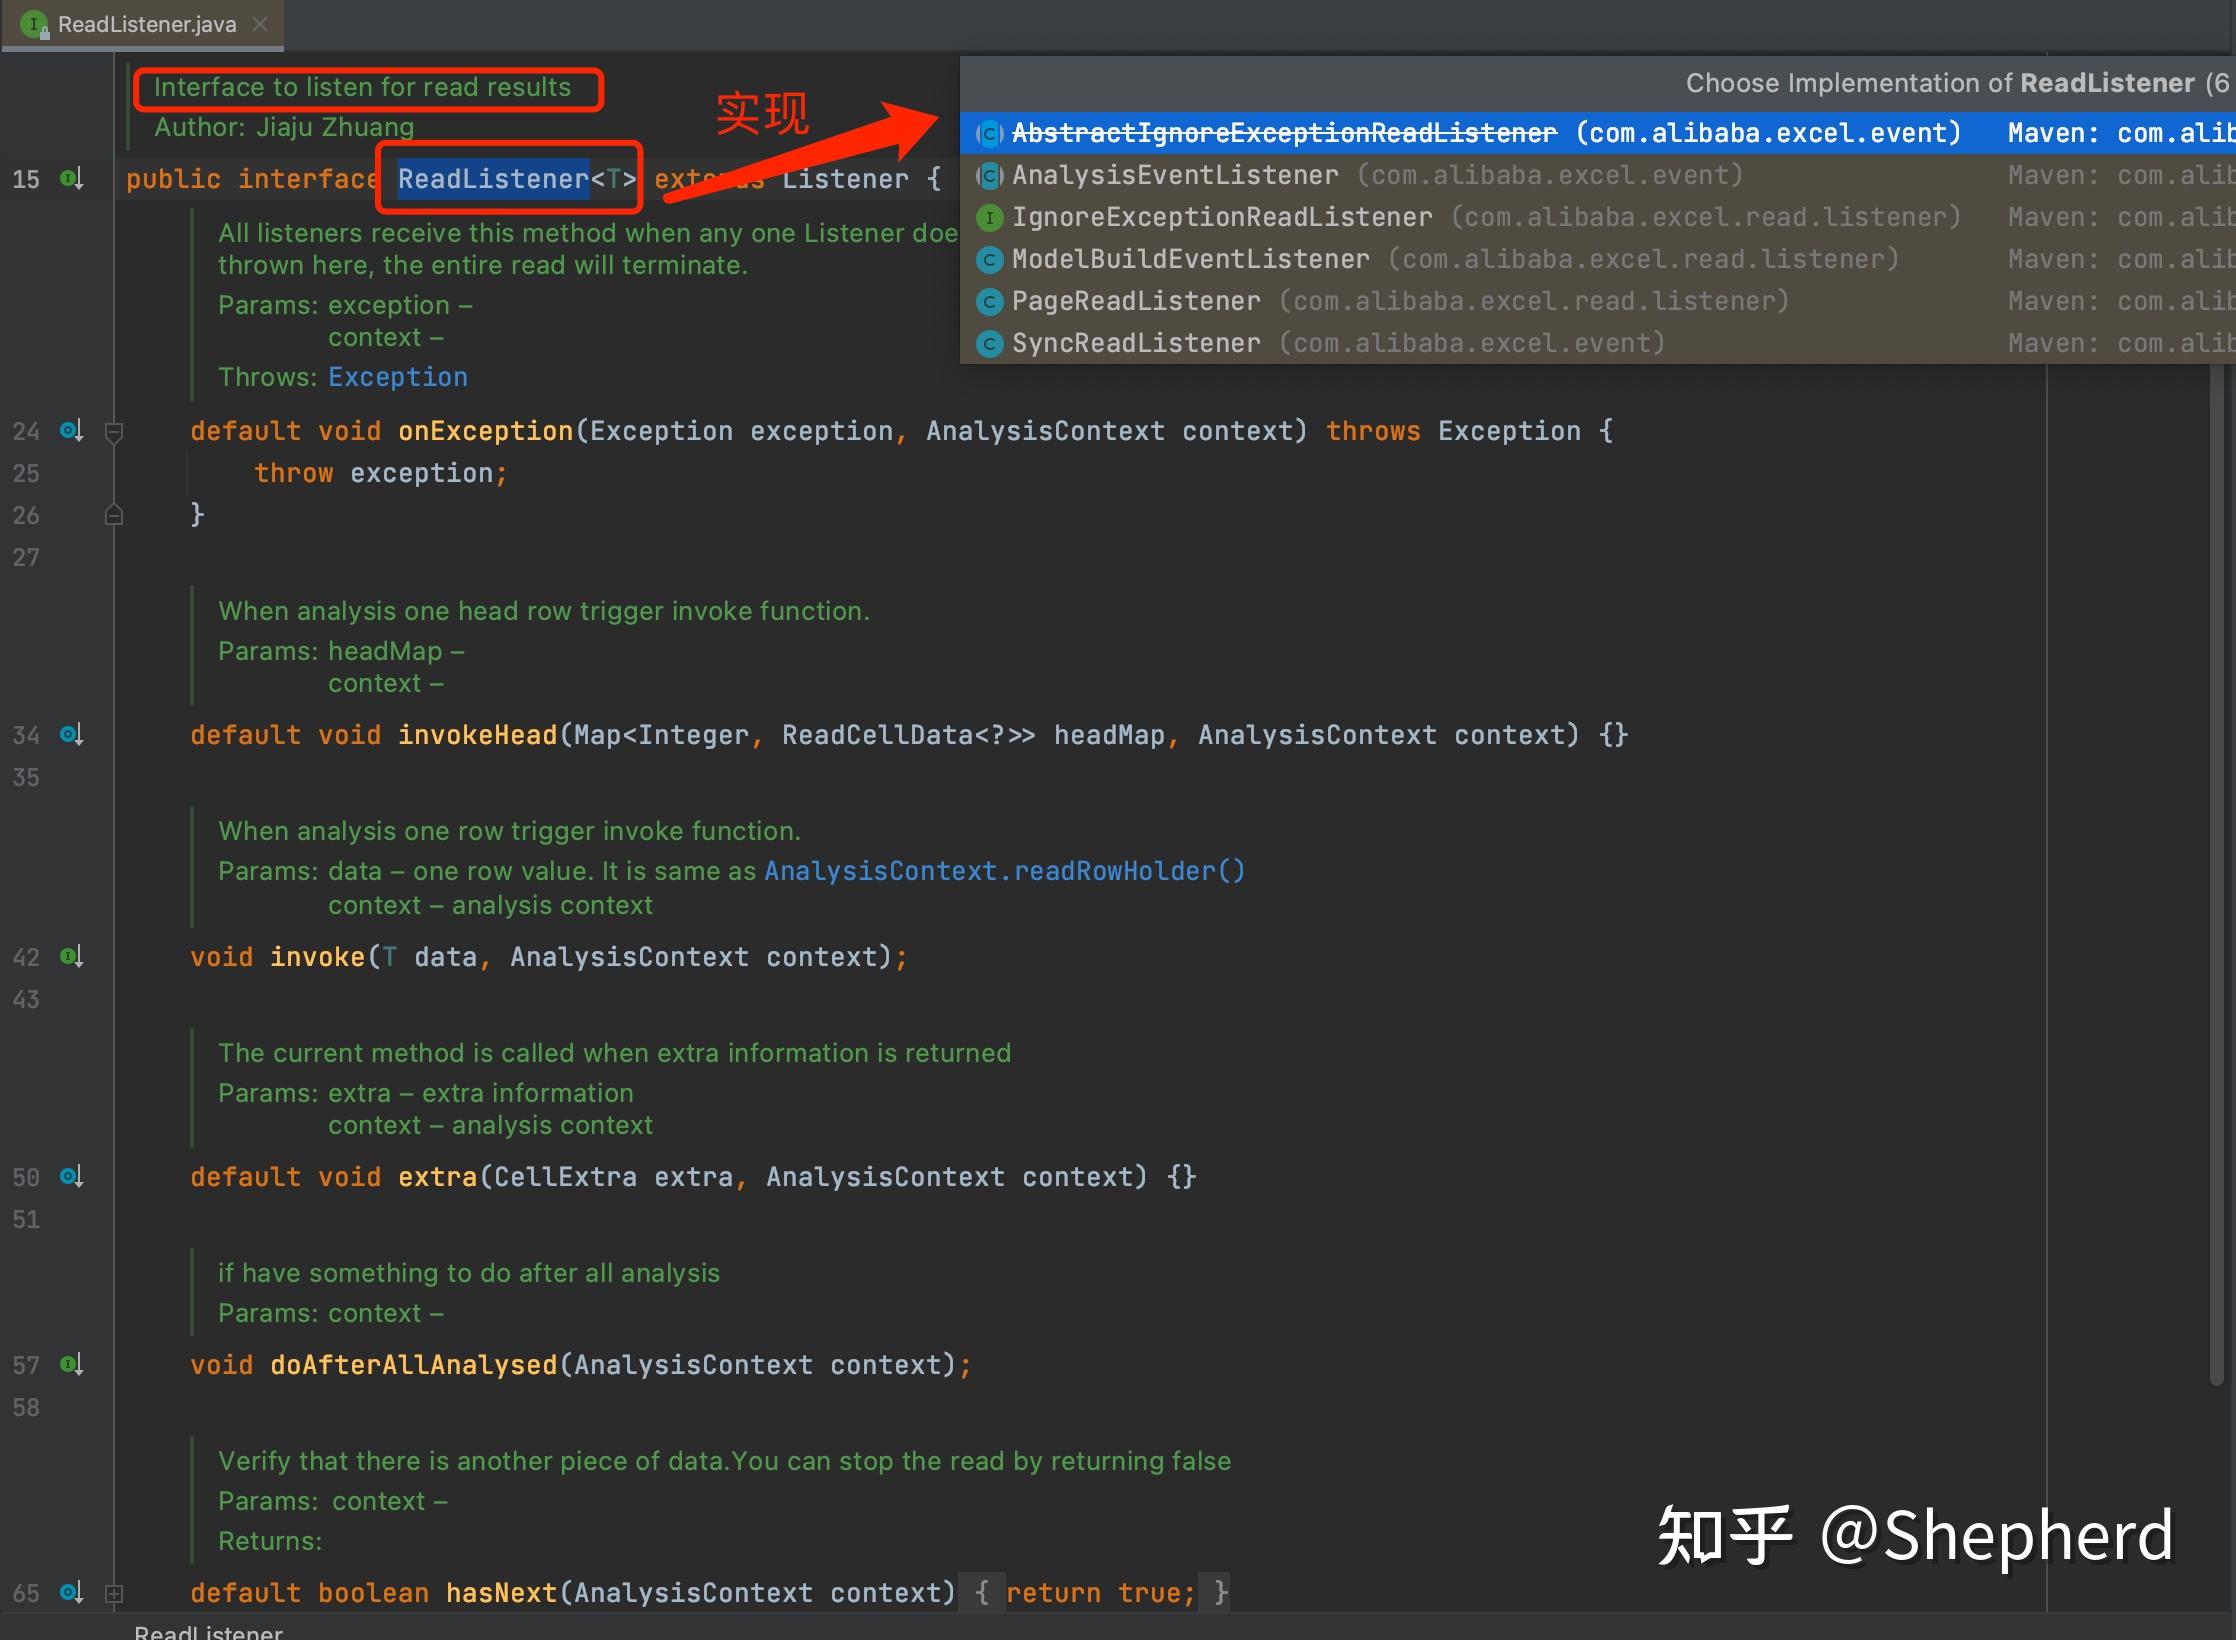Collapse the onException method fold on line 24
This screenshot has height=1640, width=2236.
coord(114,432)
